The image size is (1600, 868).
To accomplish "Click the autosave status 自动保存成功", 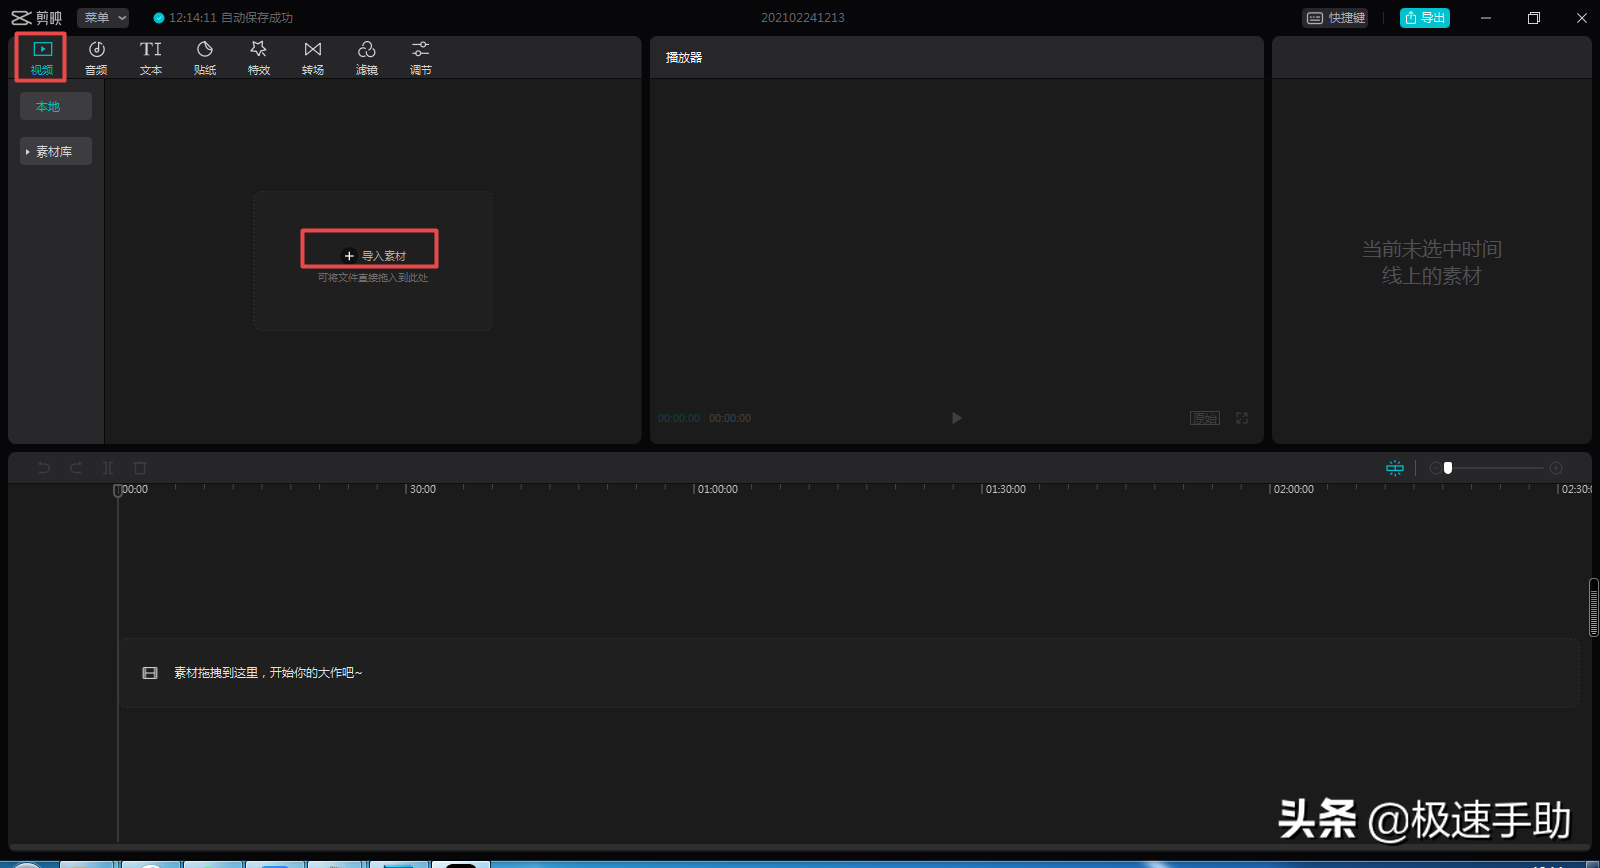I will coord(257,18).
